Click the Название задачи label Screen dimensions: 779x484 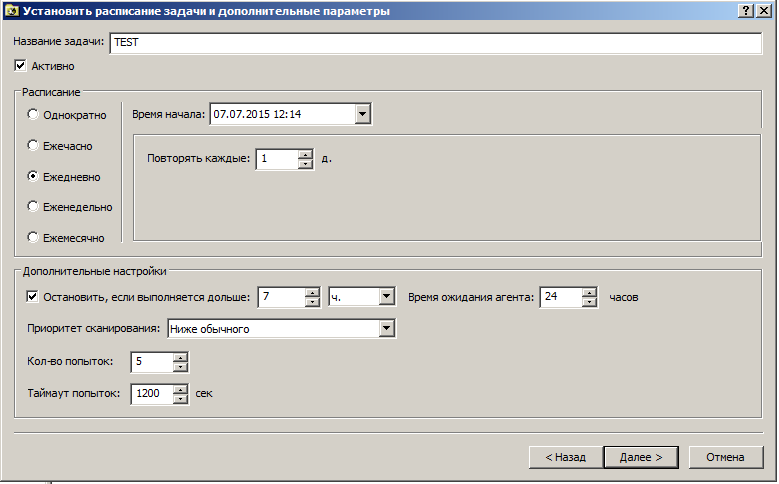[59, 41]
